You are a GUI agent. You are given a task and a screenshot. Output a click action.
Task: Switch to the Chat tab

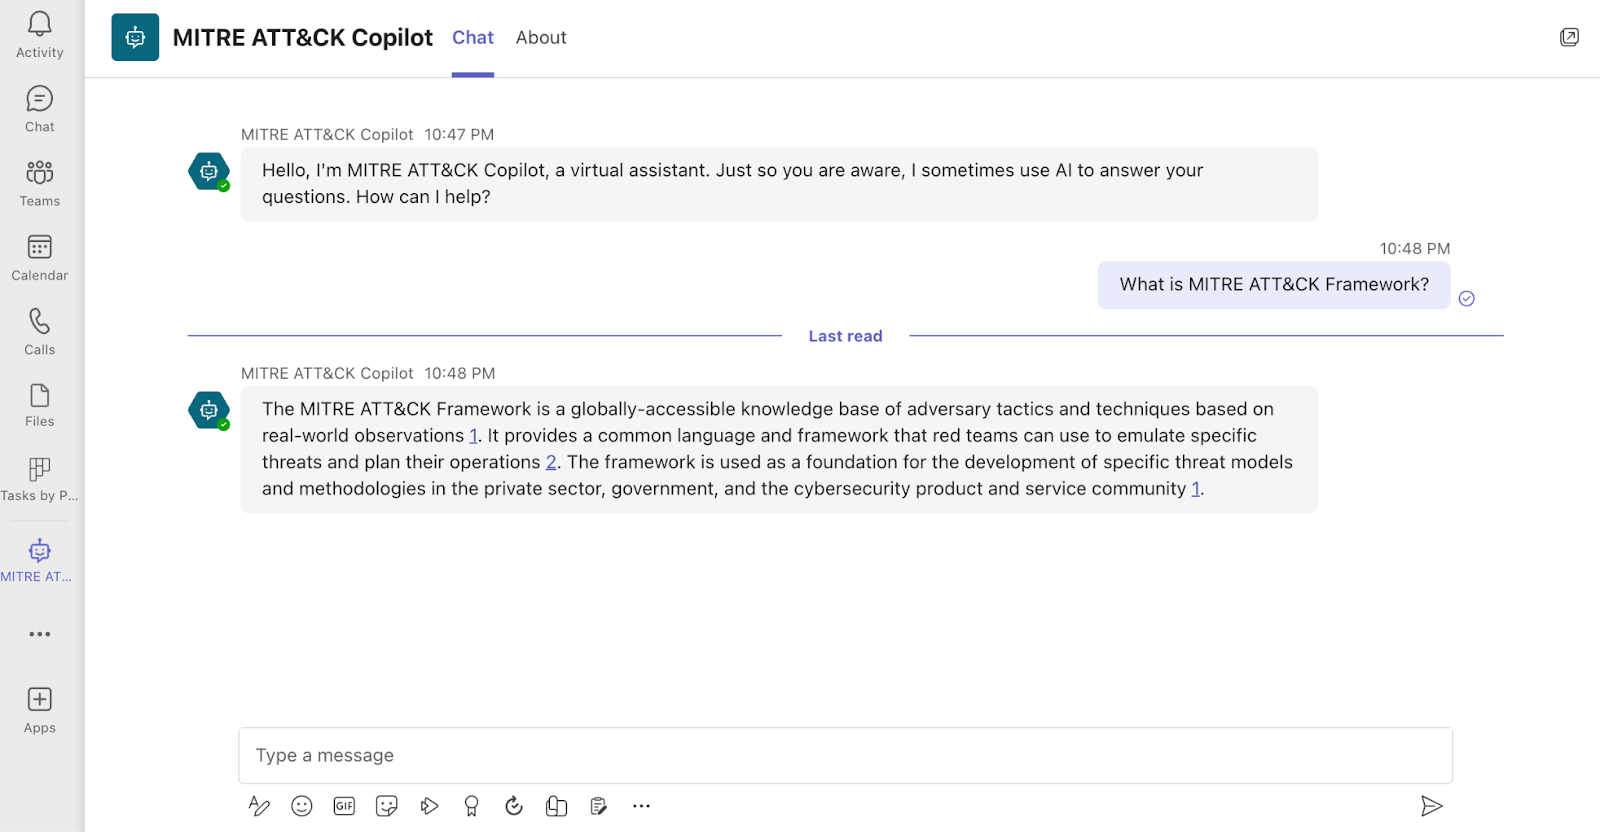coord(473,38)
